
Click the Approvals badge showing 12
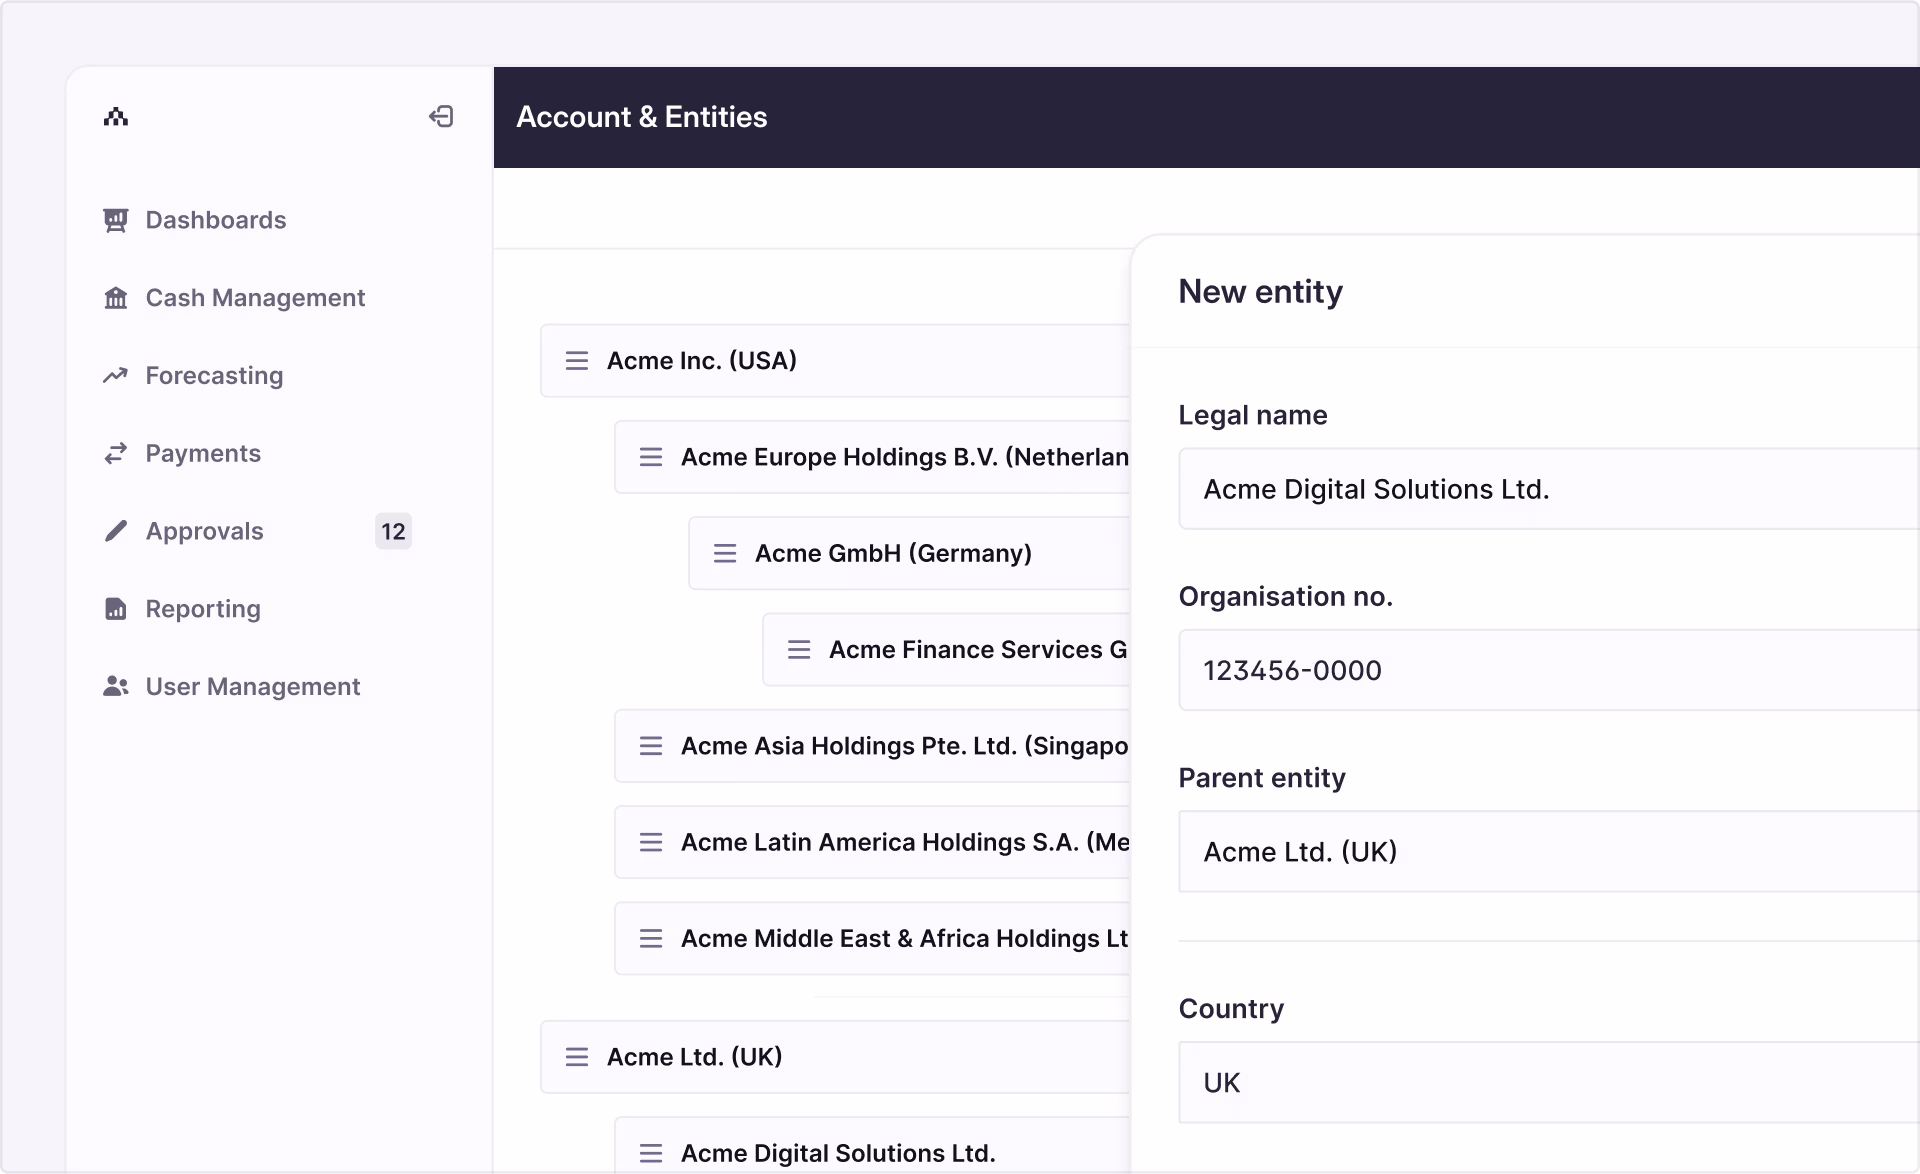pyautogui.click(x=393, y=531)
